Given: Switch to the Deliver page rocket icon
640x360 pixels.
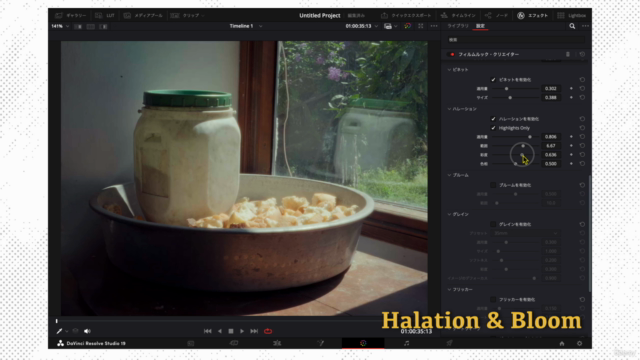Looking at the screenshot, I should 449,343.
